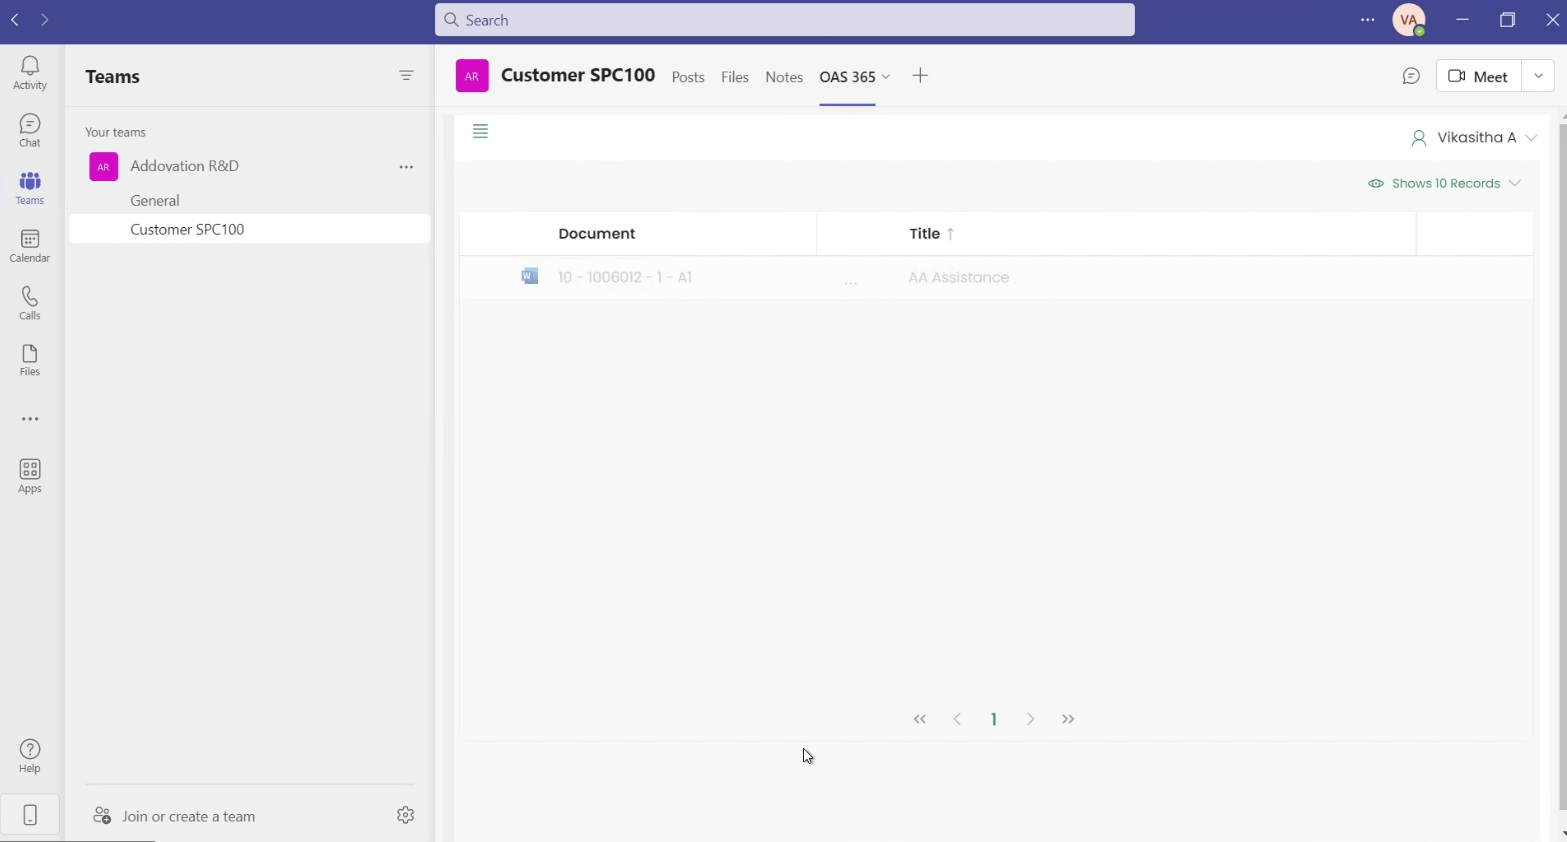Image resolution: width=1567 pixels, height=842 pixels.
Task: Open the Calendar icon
Action: pos(30,246)
